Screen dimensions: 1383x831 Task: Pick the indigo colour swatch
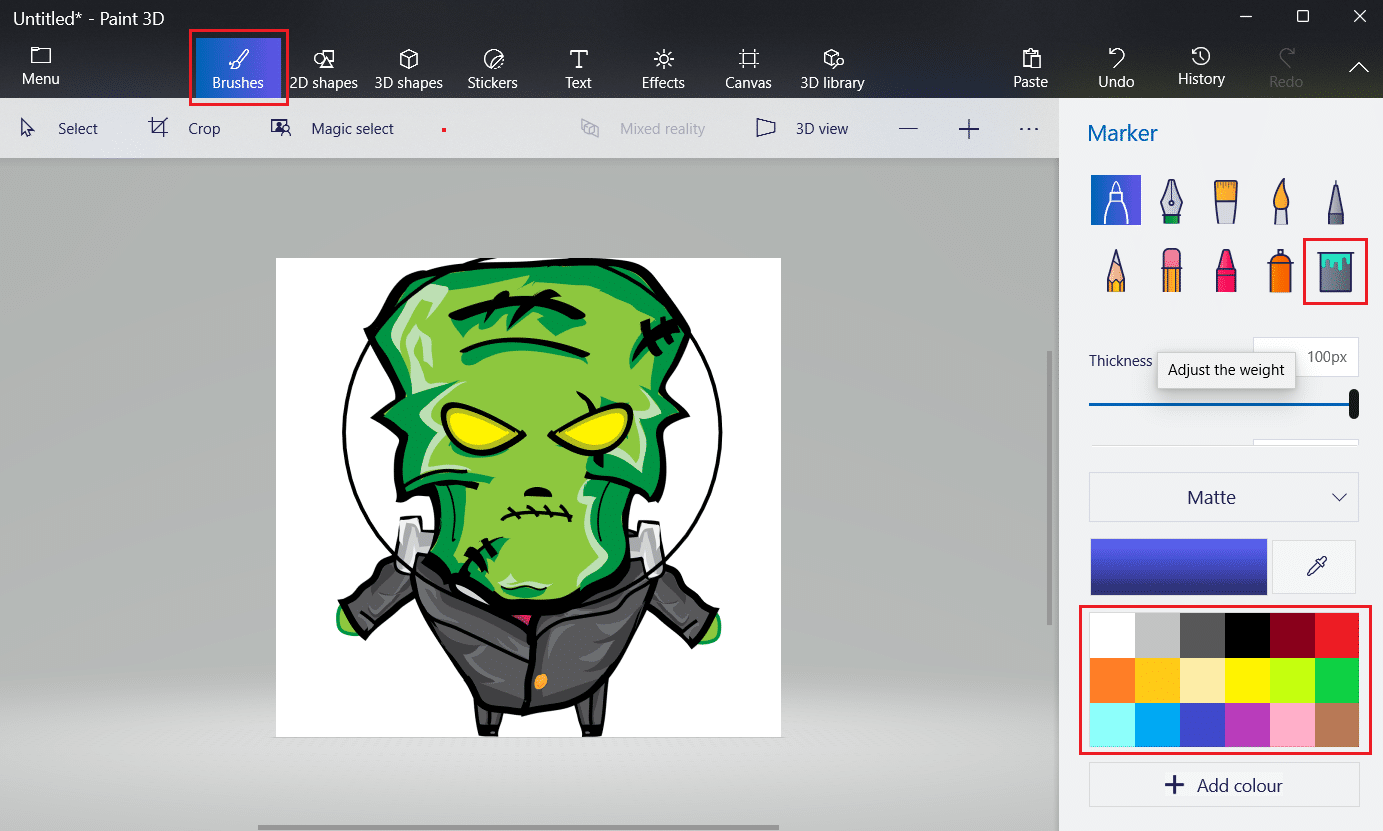pos(1202,725)
